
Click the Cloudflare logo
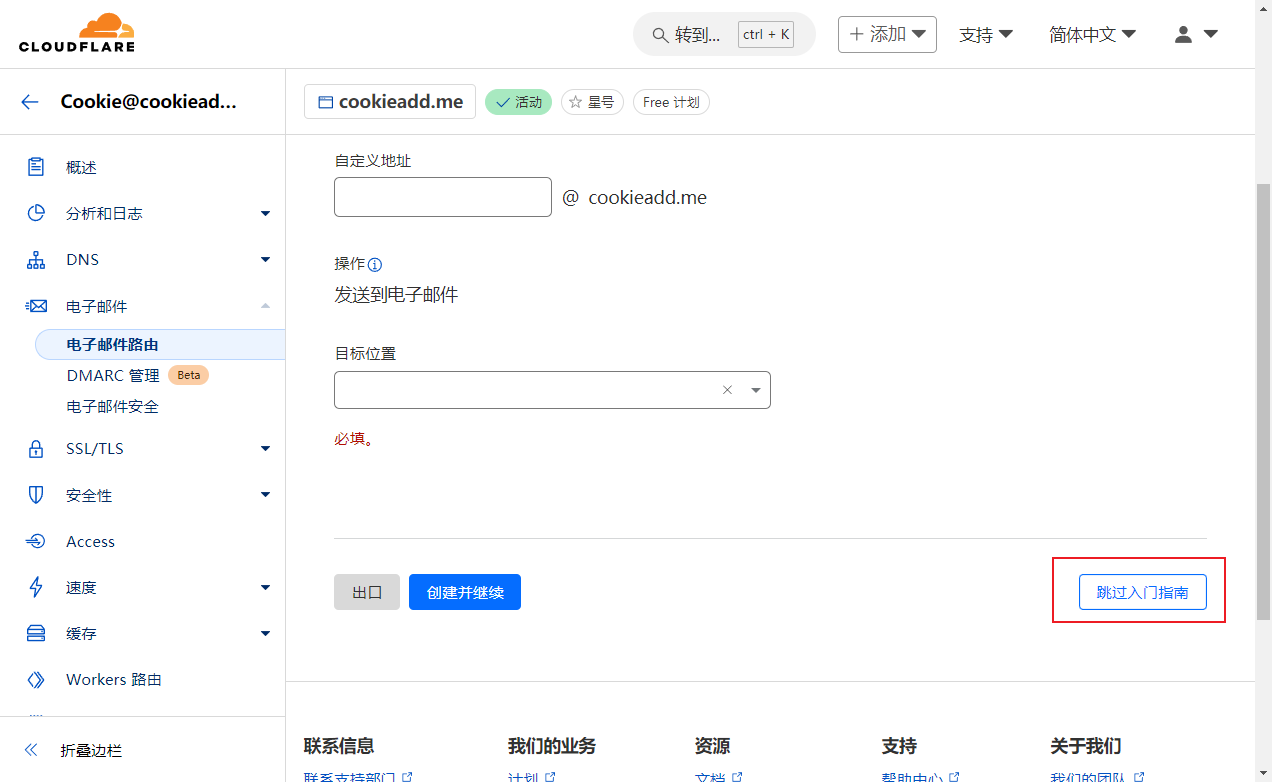(x=77, y=34)
